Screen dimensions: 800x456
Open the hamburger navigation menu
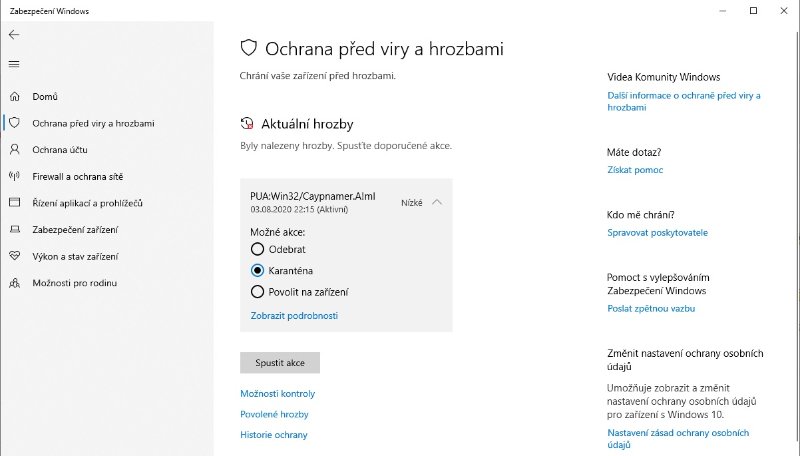click(x=14, y=64)
